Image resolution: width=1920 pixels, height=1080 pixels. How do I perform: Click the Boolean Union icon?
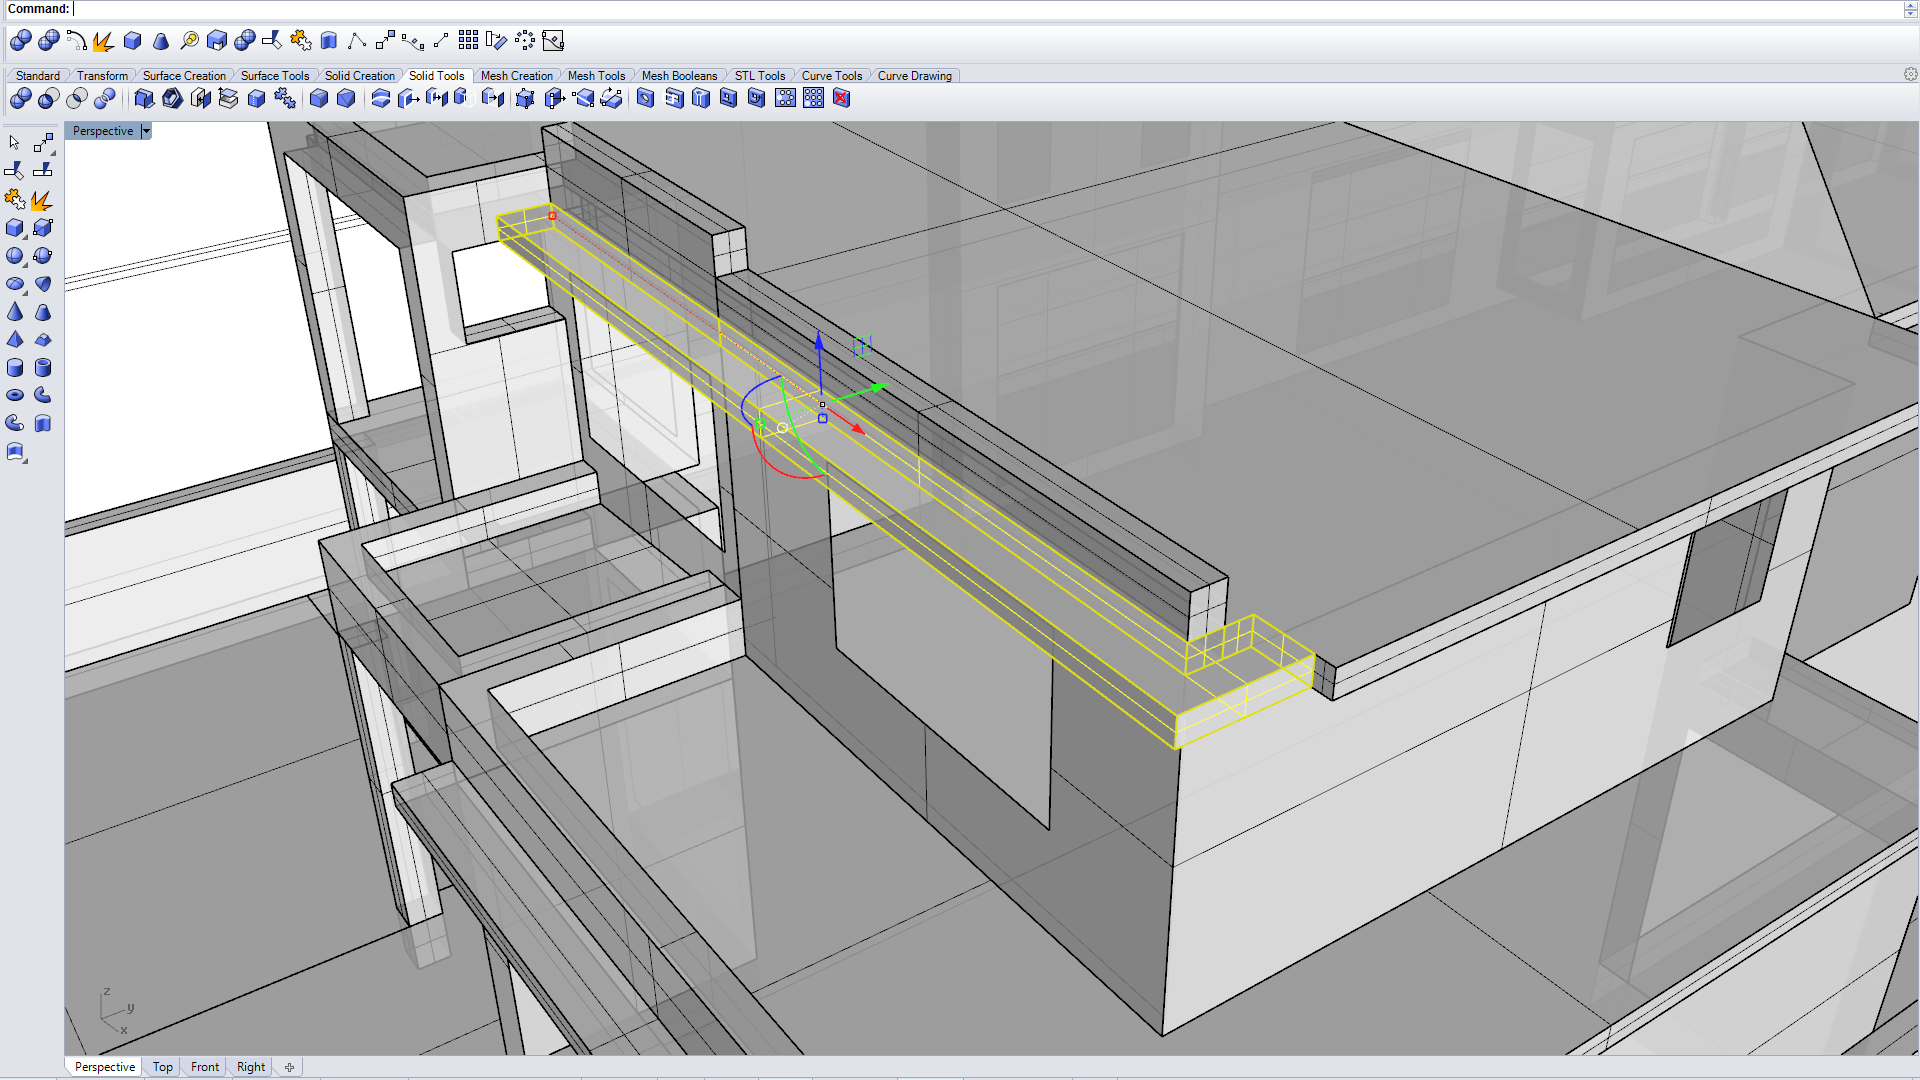20,98
